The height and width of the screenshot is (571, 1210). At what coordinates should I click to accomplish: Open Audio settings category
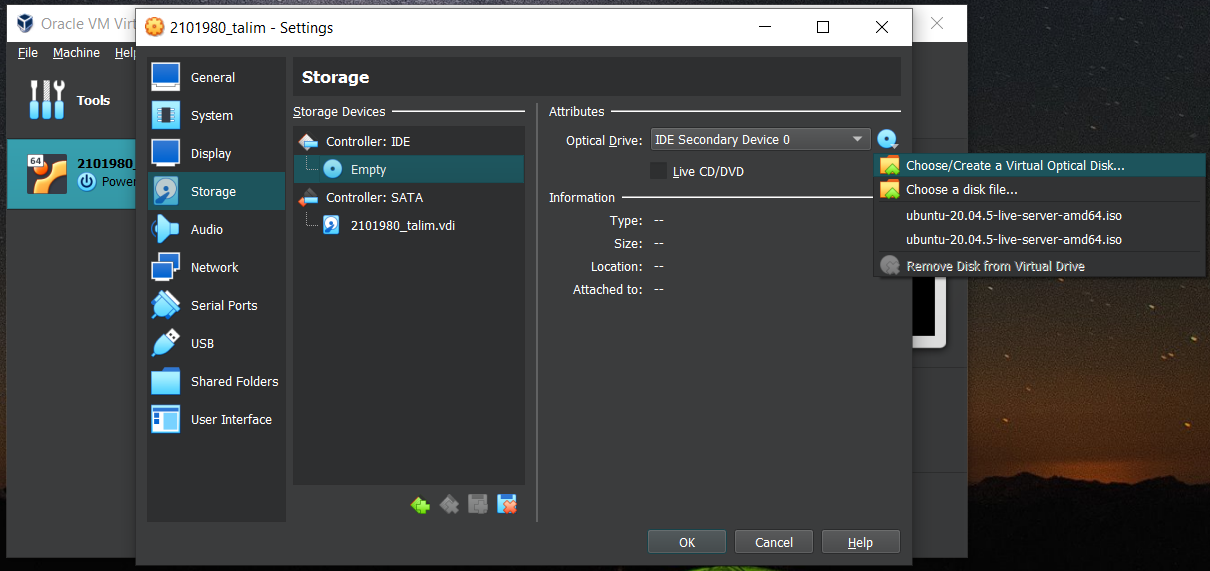click(216, 229)
